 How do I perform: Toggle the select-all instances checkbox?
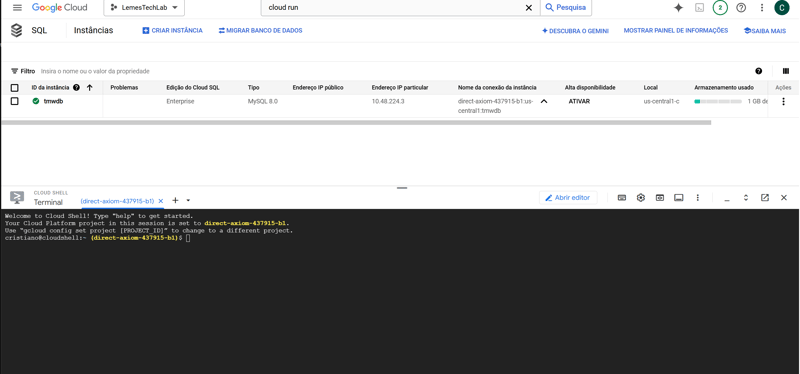15,88
